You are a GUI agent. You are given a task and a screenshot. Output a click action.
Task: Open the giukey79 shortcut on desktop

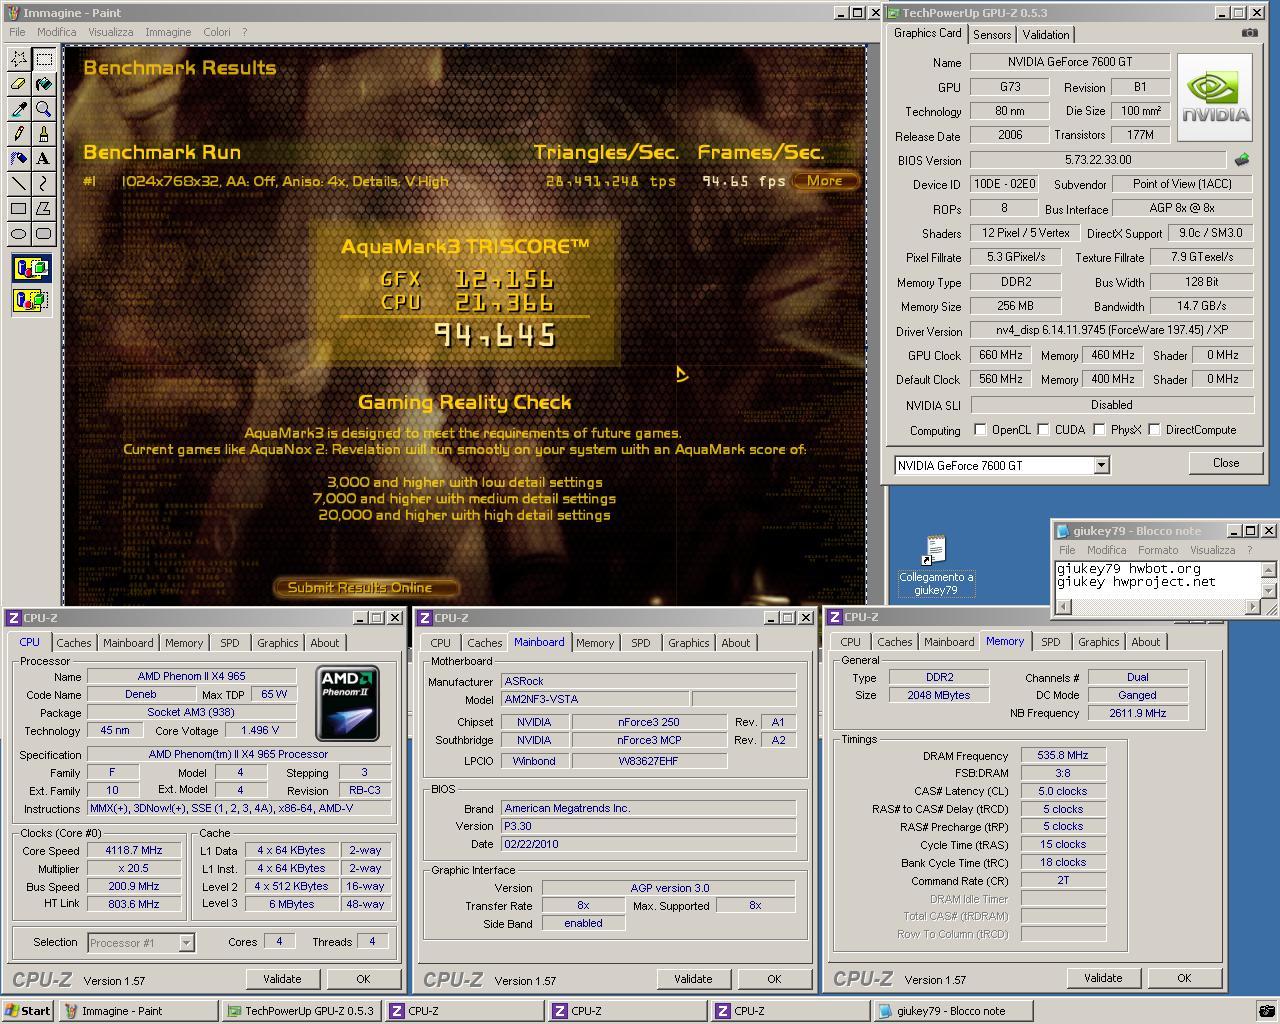936,565
